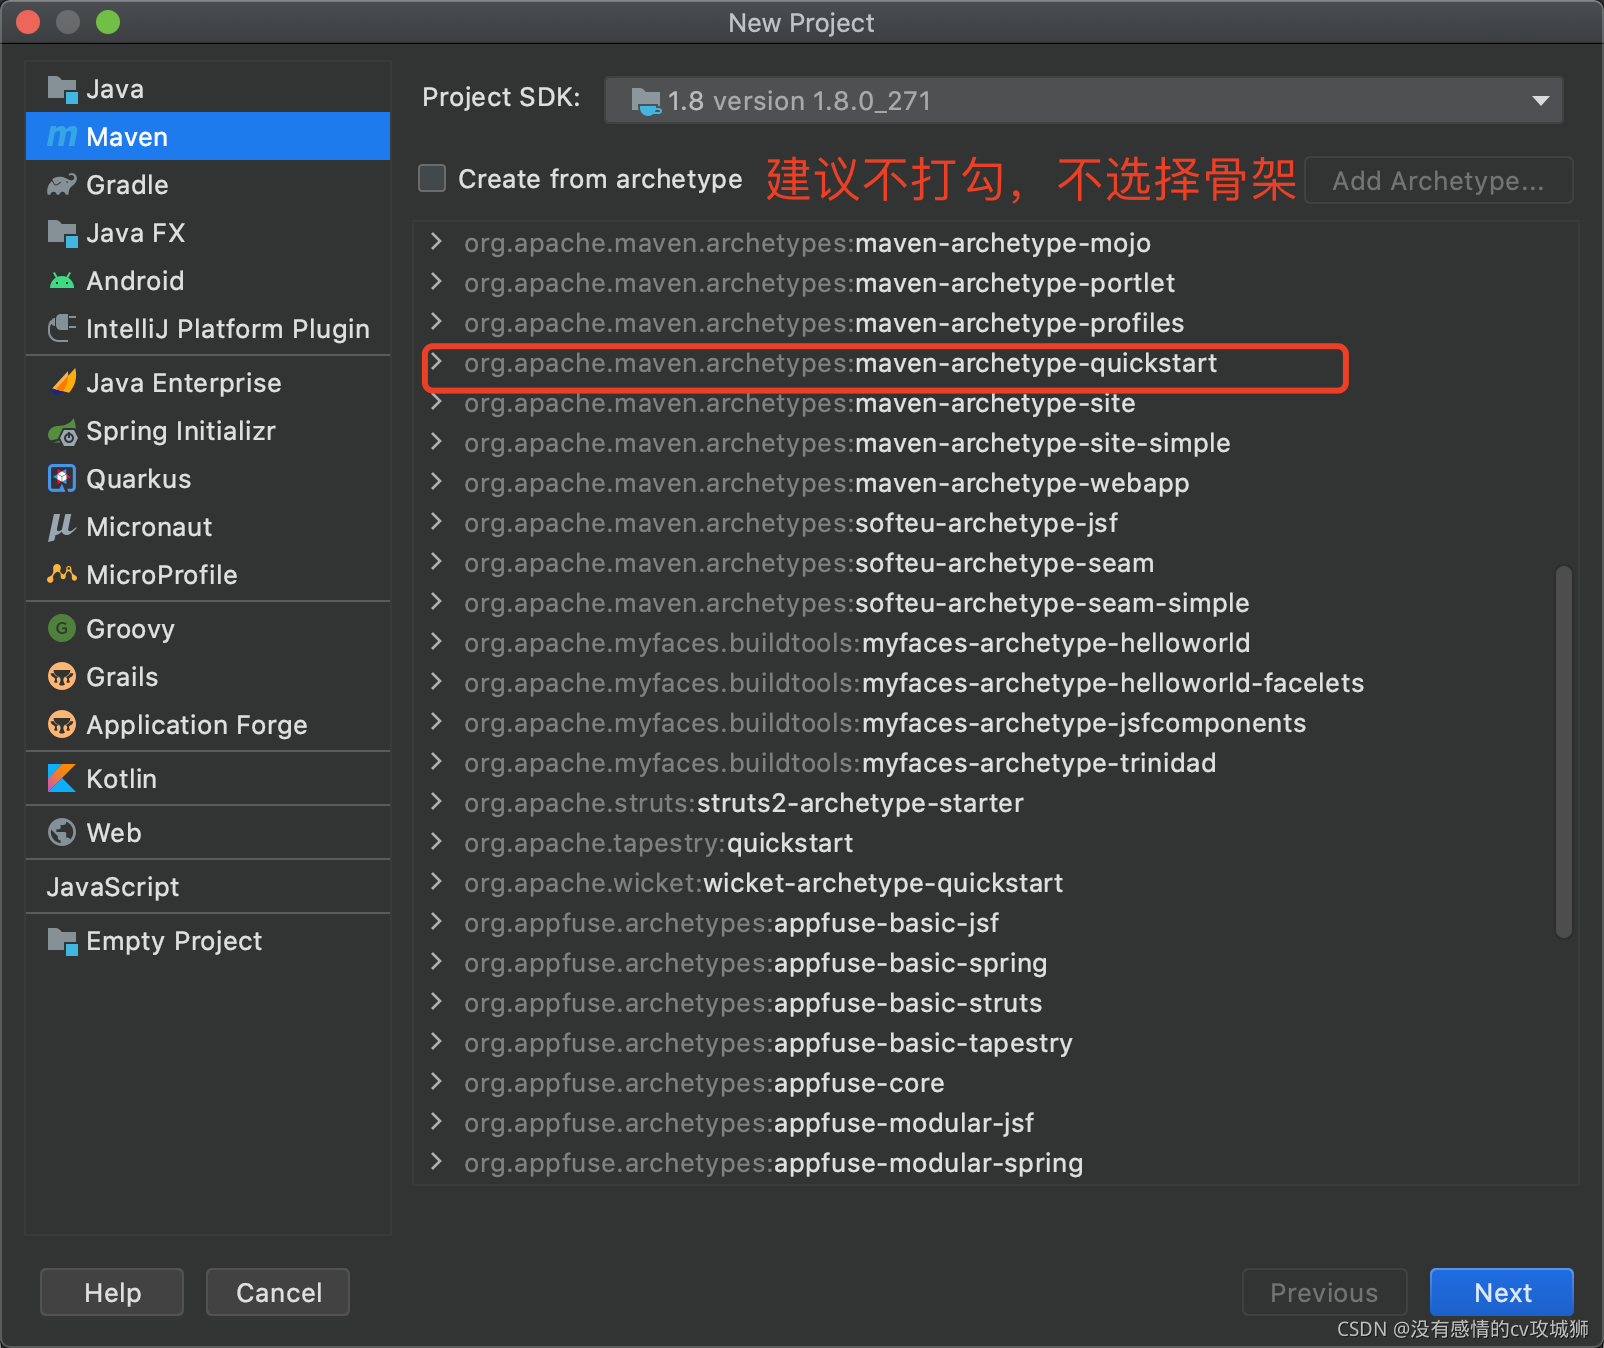Close the New Project window
The height and width of the screenshot is (1348, 1604).
tap(28, 22)
